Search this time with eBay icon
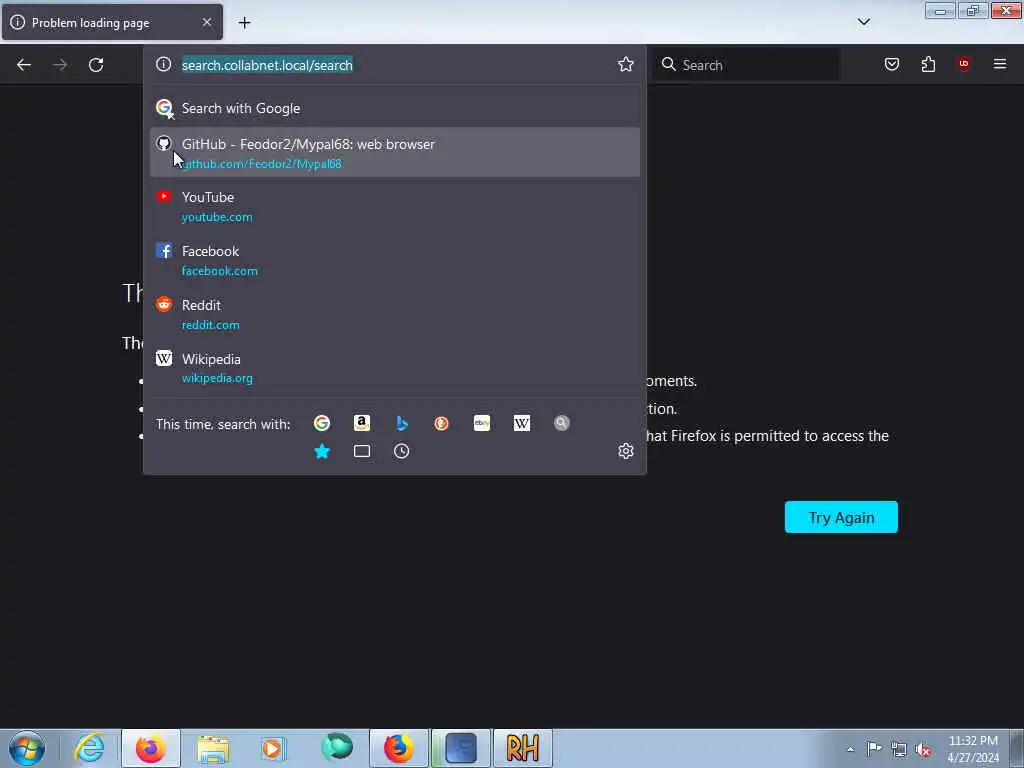Viewport: 1024px width, 768px height. point(481,423)
